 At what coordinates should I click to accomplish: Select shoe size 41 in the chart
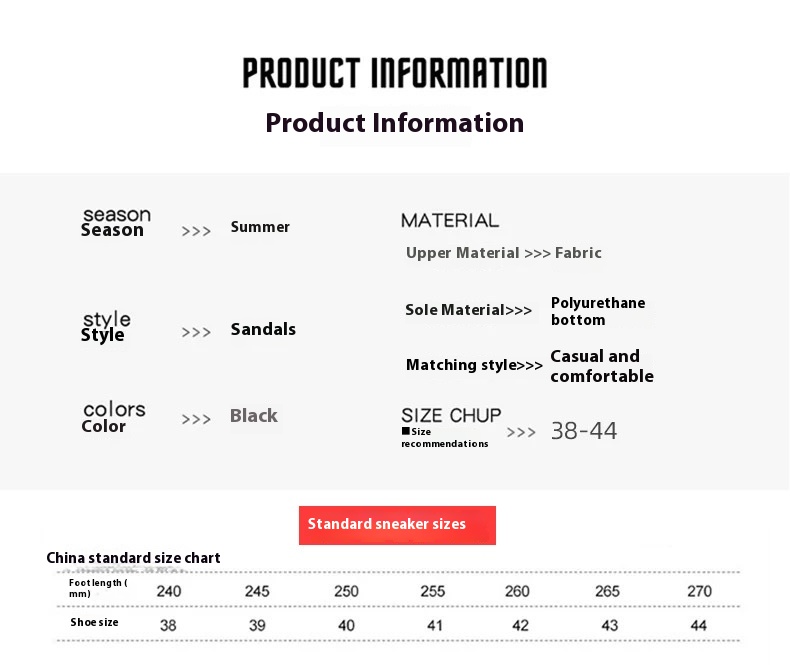(x=433, y=625)
